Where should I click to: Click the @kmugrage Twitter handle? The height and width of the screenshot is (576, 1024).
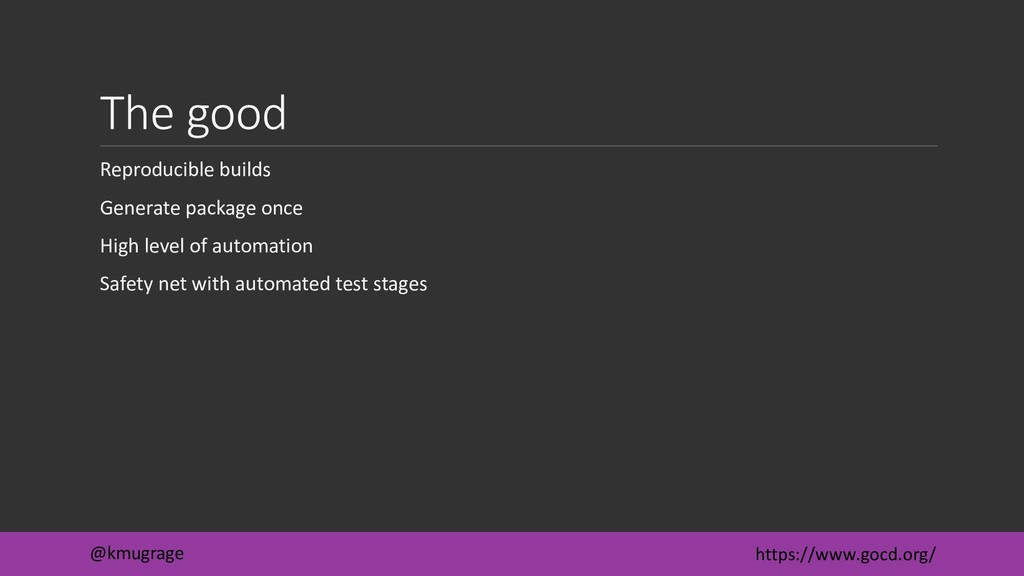pyautogui.click(x=136, y=554)
